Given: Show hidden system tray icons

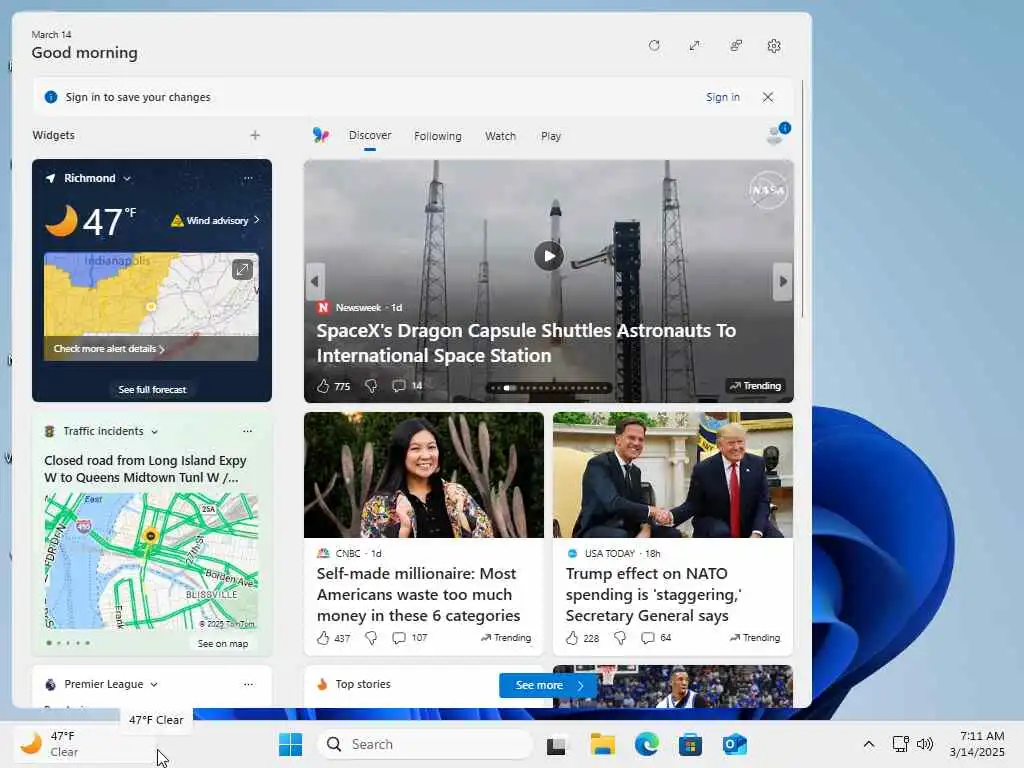Looking at the screenshot, I should click(x=869, y=744).
